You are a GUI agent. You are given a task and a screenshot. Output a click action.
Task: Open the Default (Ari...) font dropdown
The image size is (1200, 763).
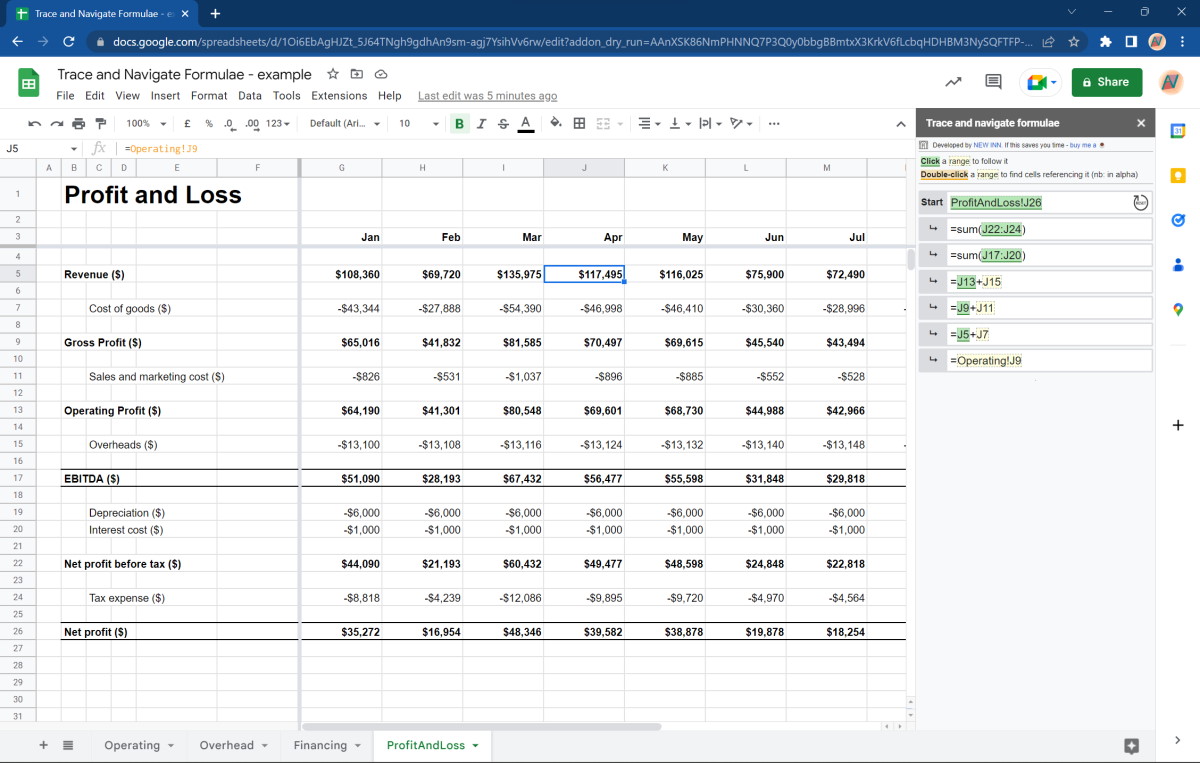pos(345,123)
